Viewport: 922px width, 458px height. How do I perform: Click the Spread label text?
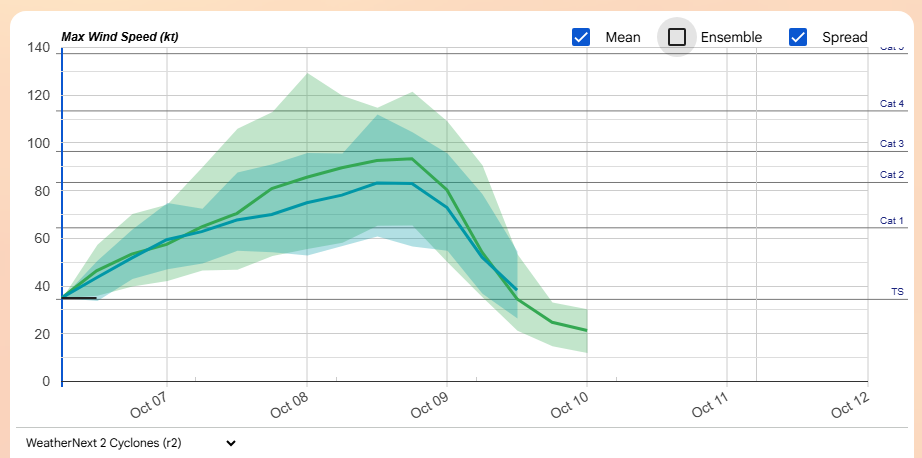[x=844, y=38]
